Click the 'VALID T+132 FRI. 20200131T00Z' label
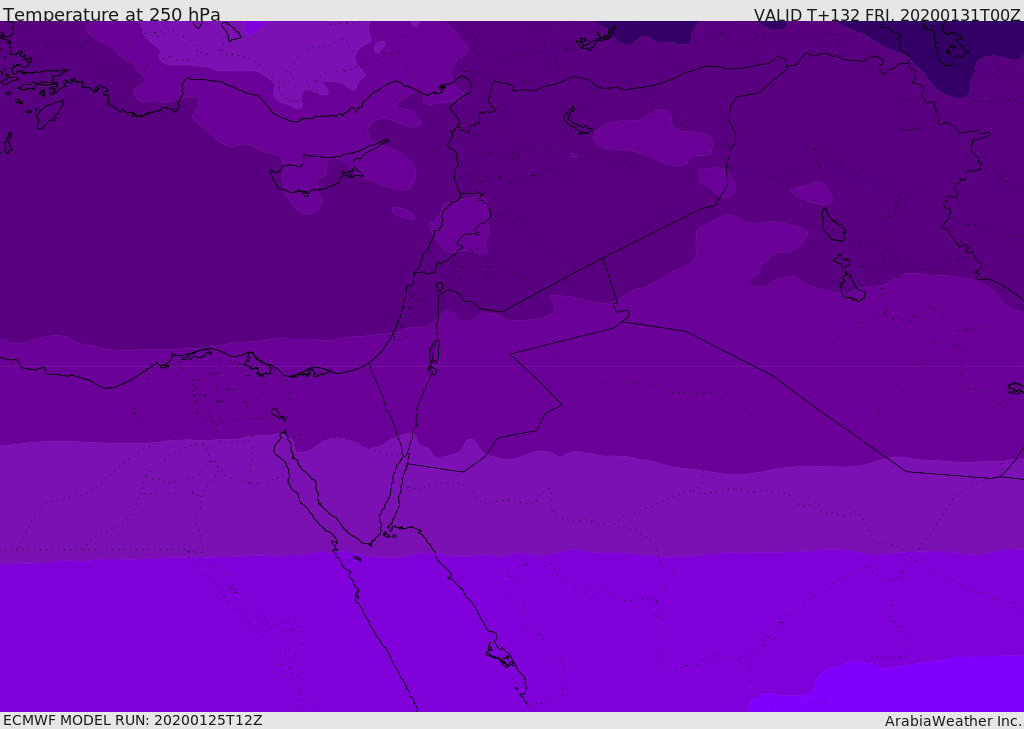The height and width of the screenshot is (729, 1024). point(887,15)
